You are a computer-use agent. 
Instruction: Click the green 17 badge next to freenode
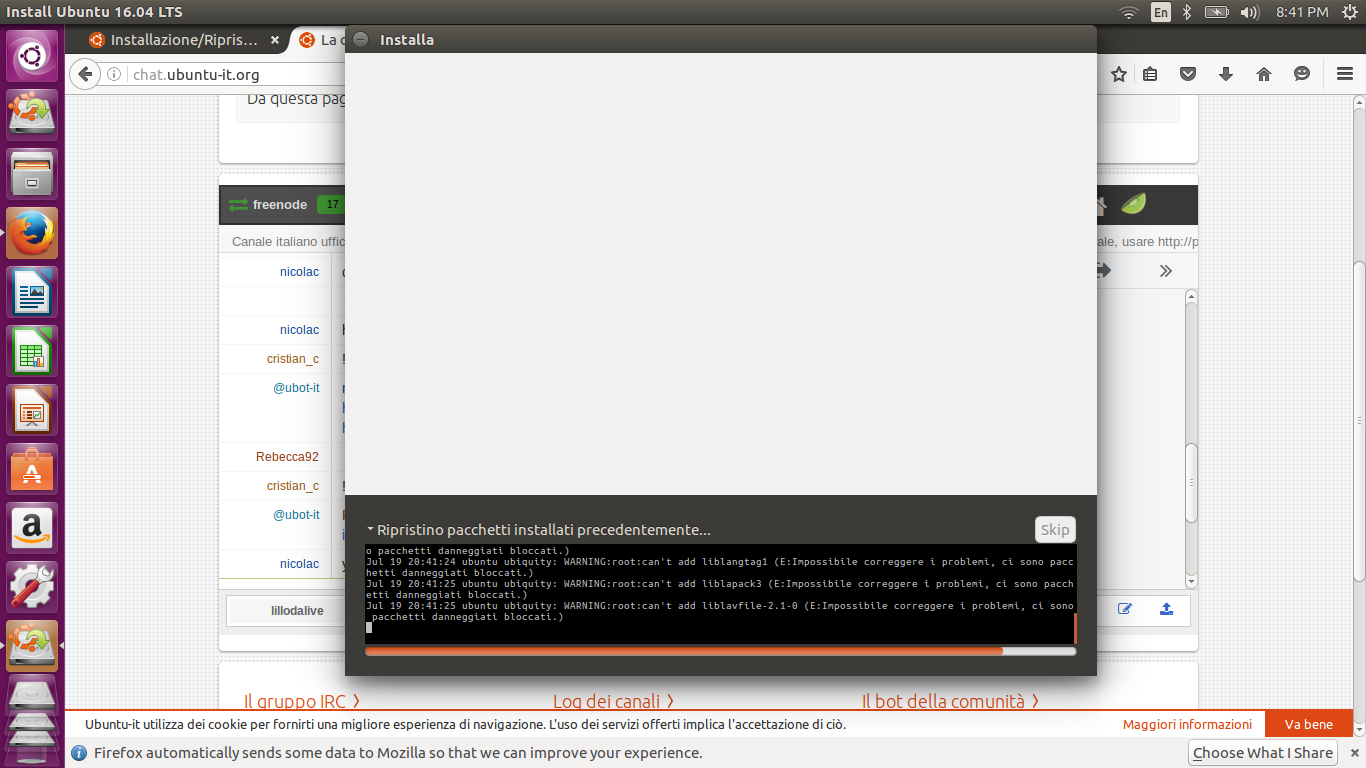(332, 205)
